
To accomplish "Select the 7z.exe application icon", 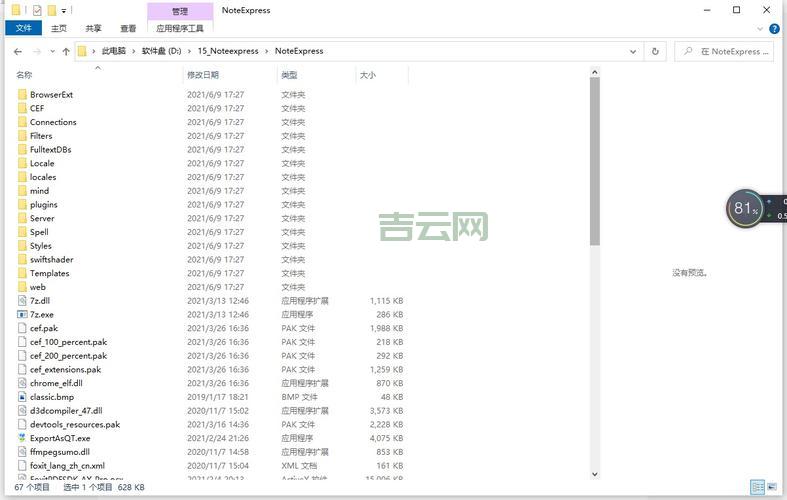I will click(22, 314).
